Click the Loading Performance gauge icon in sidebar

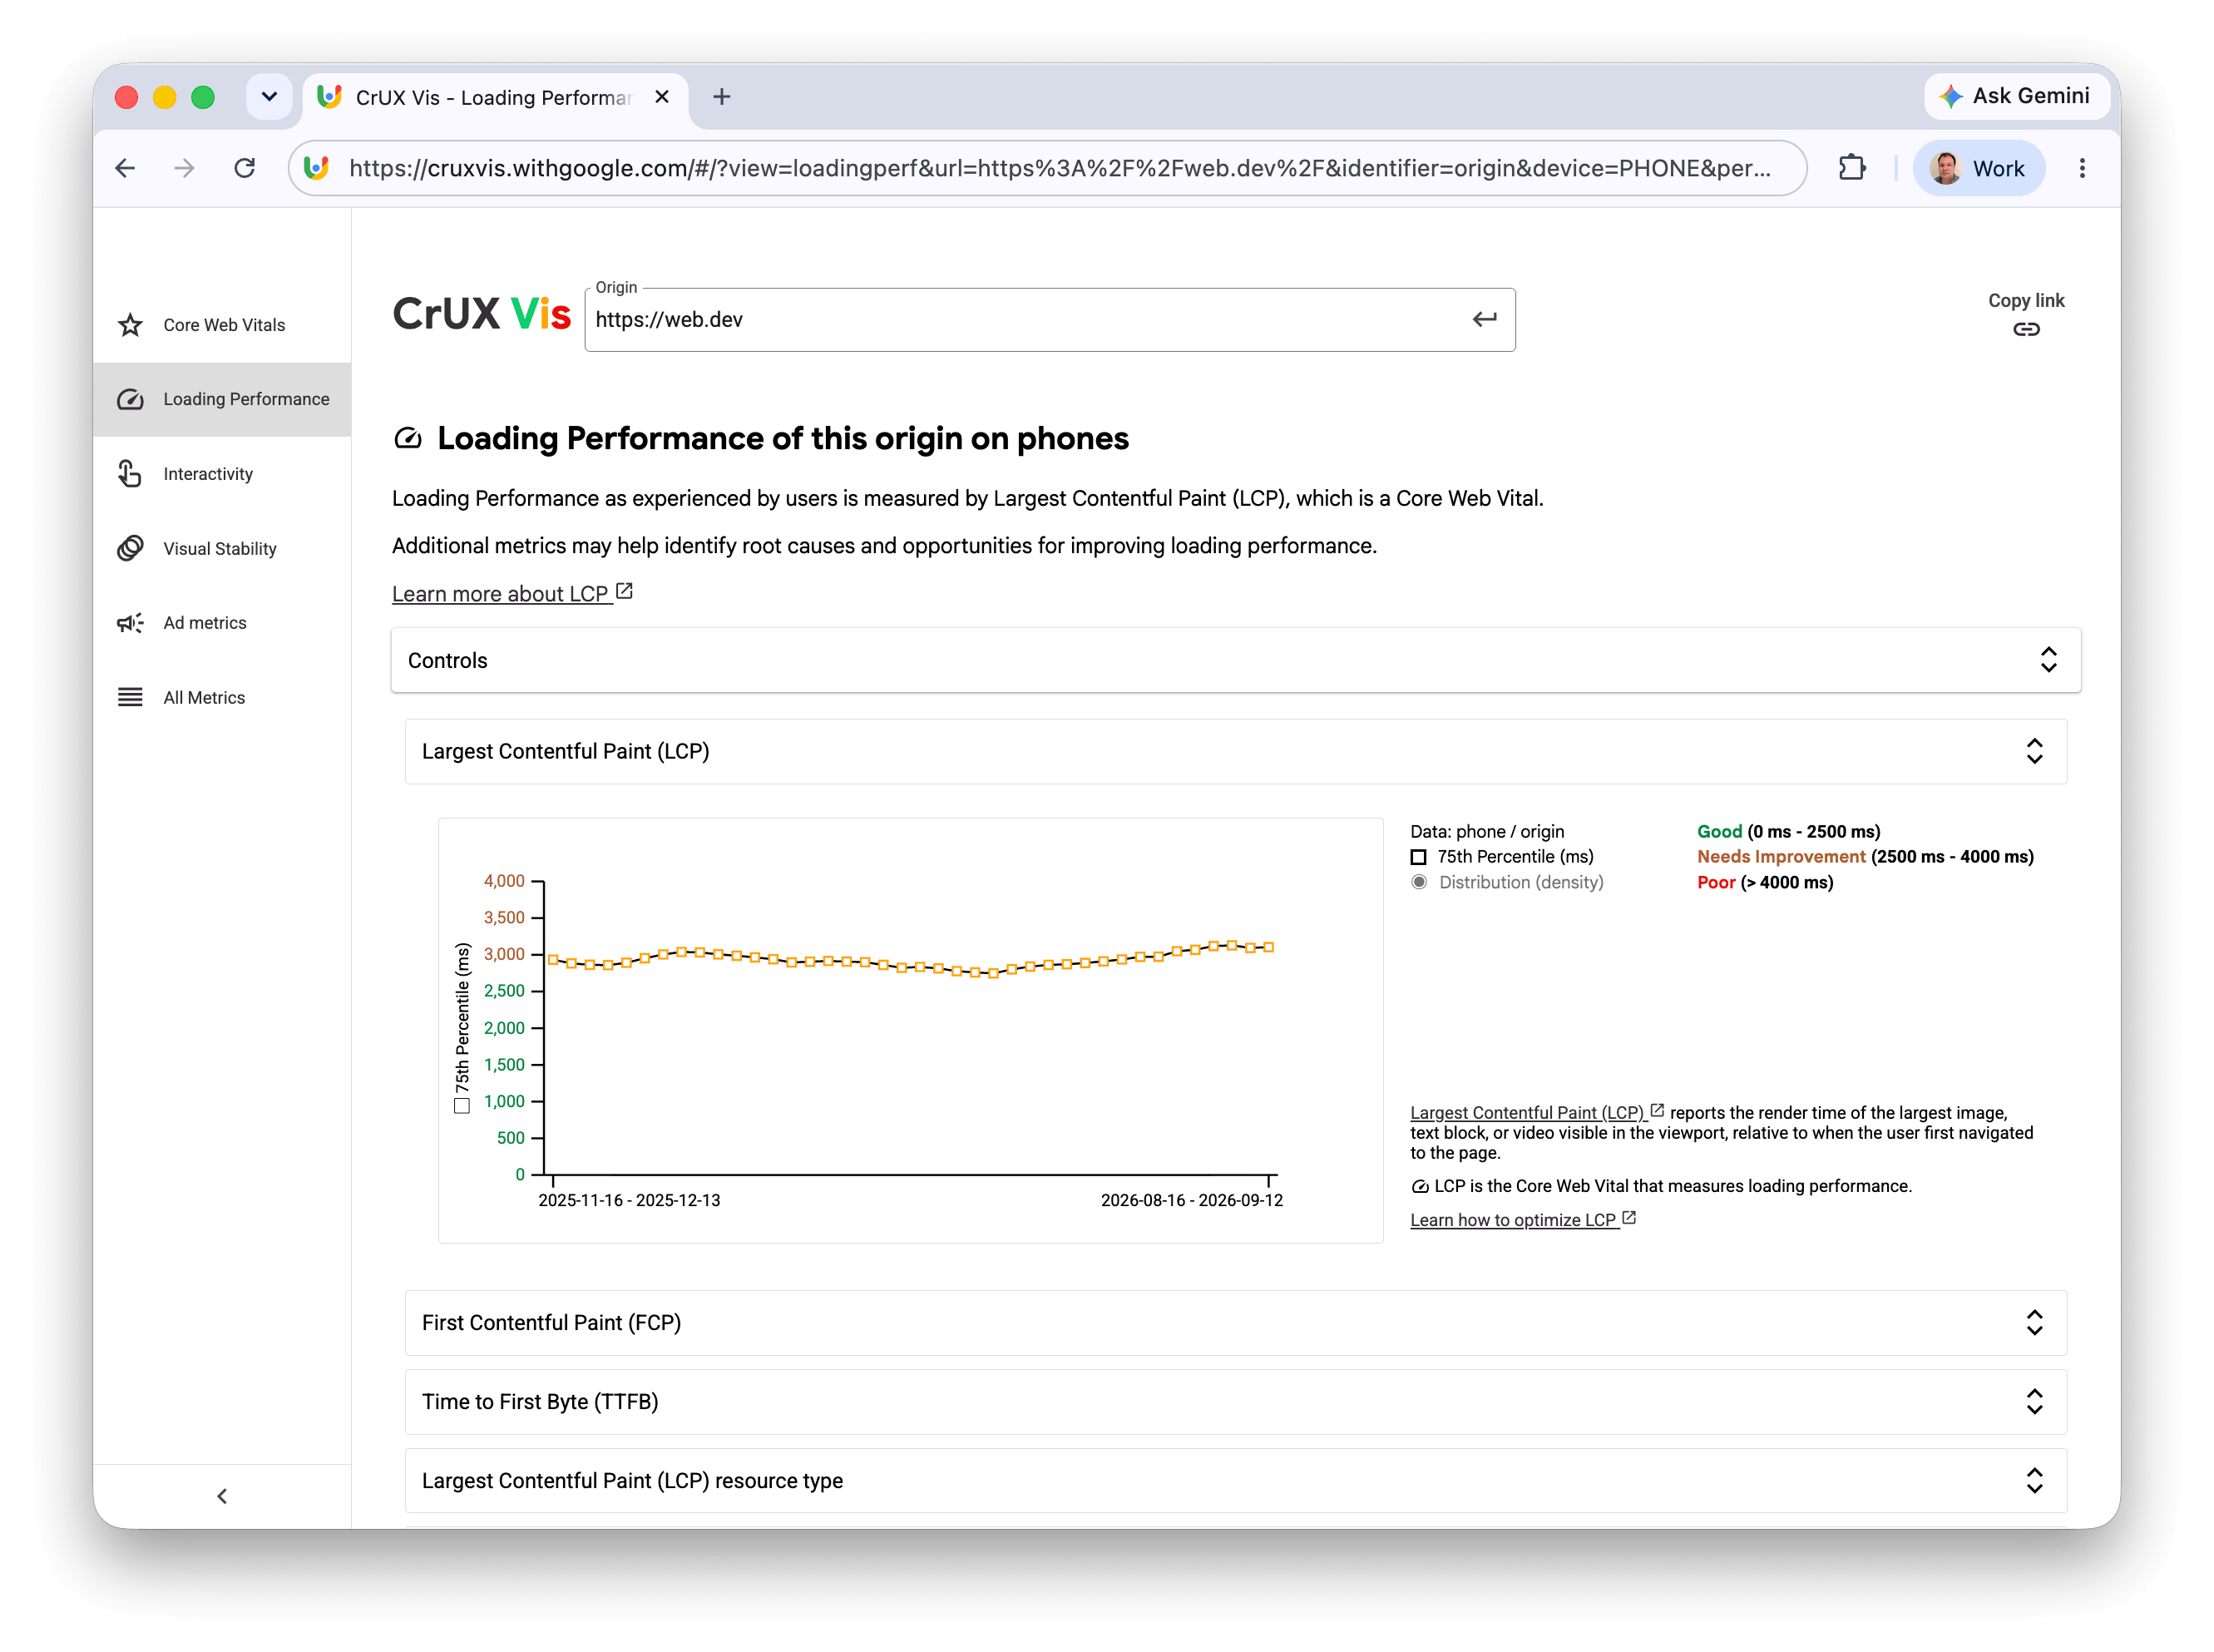coord(130,399)
